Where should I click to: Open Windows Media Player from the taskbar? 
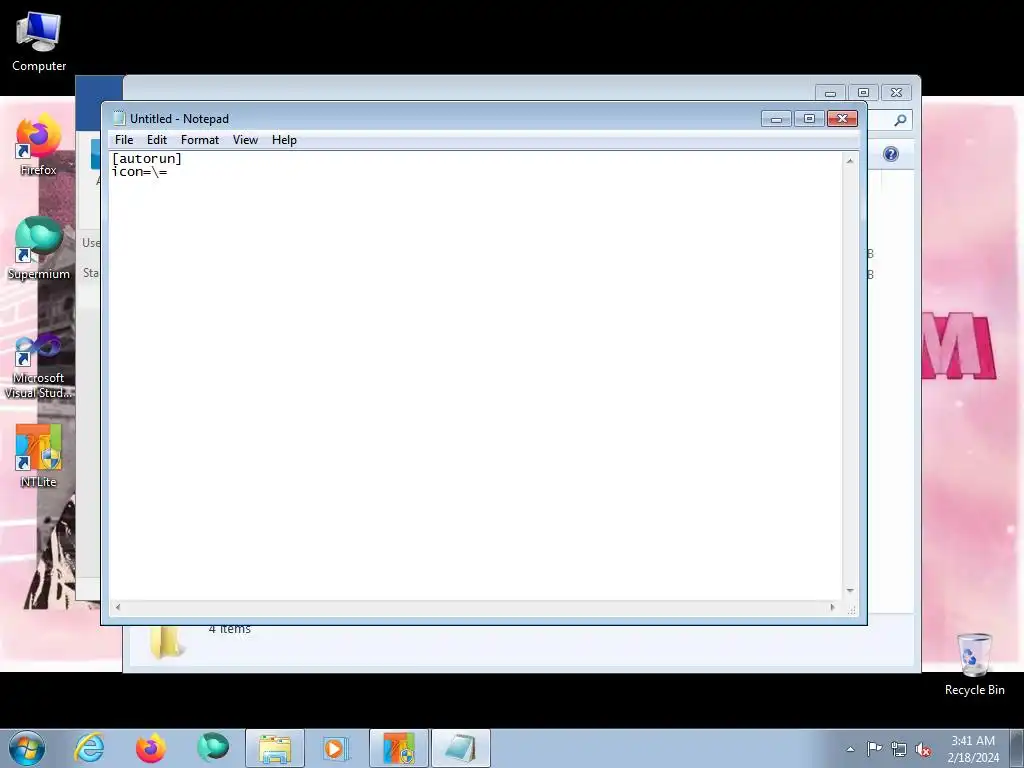click(x=336, y=748)
